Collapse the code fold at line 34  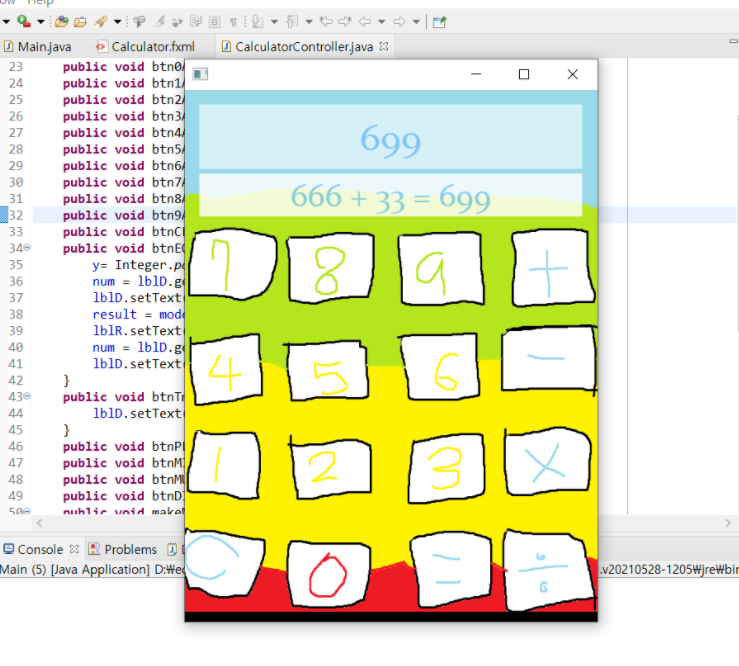[27, 247]
